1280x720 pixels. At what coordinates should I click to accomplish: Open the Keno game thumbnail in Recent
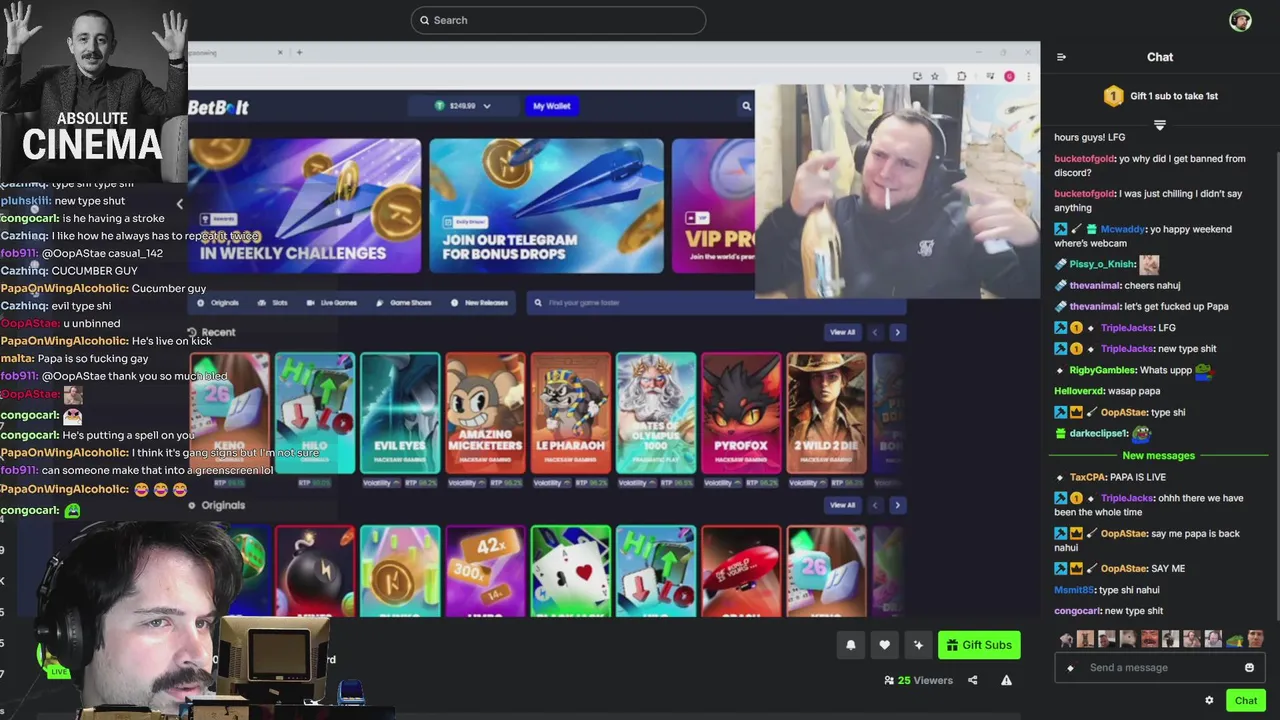coord(229,413)
